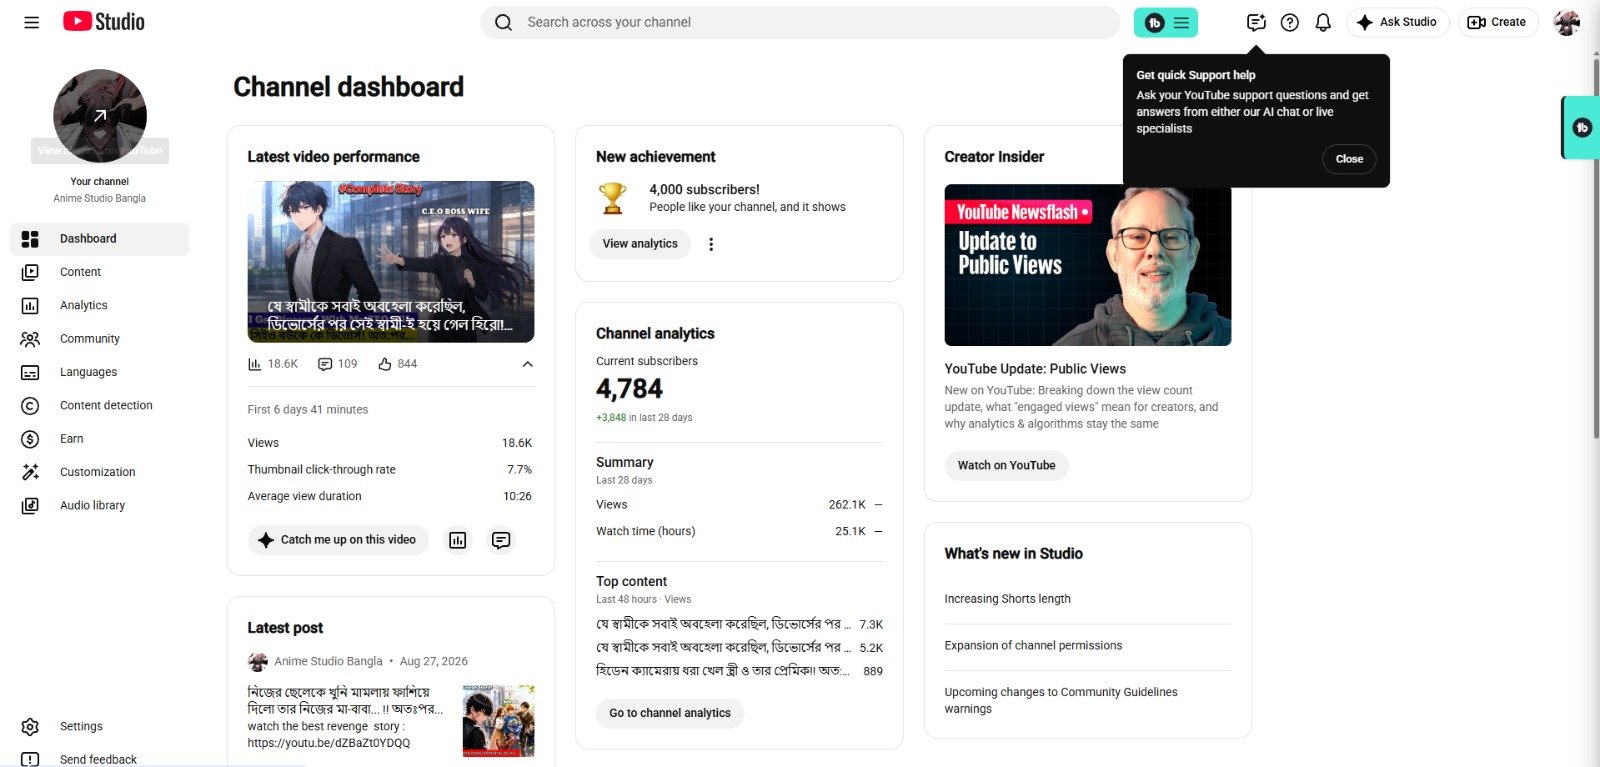The width and height of the screenshot is (1600, 767).
Task: Click the Watch on YouTube button
Action: [x=1006, y=466]
